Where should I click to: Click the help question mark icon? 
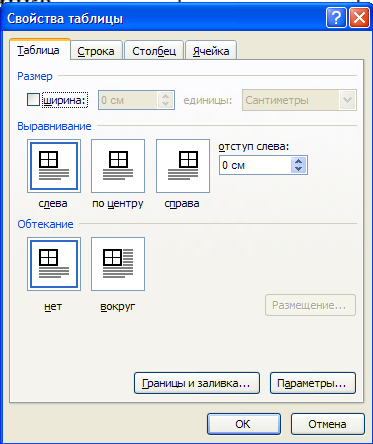[x=336, y=18]
